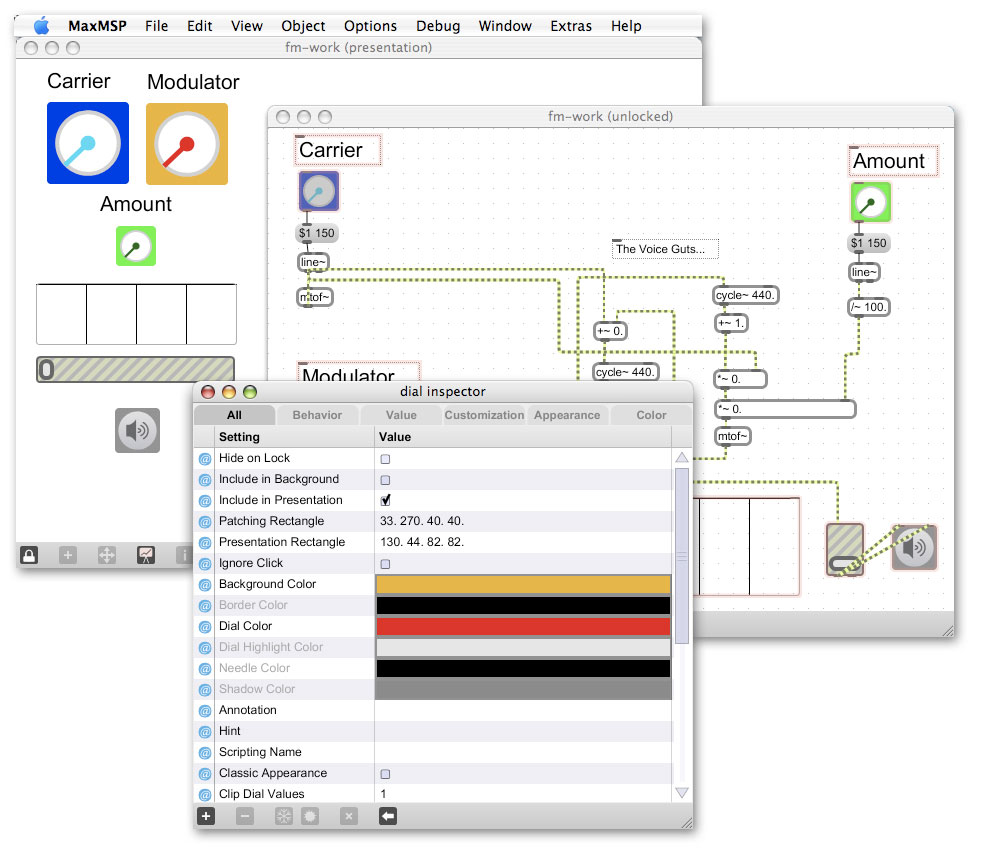Screen dimensions: 983x849
Task: Click the speaker object in unlocked patcher
Action: (914, 547)
